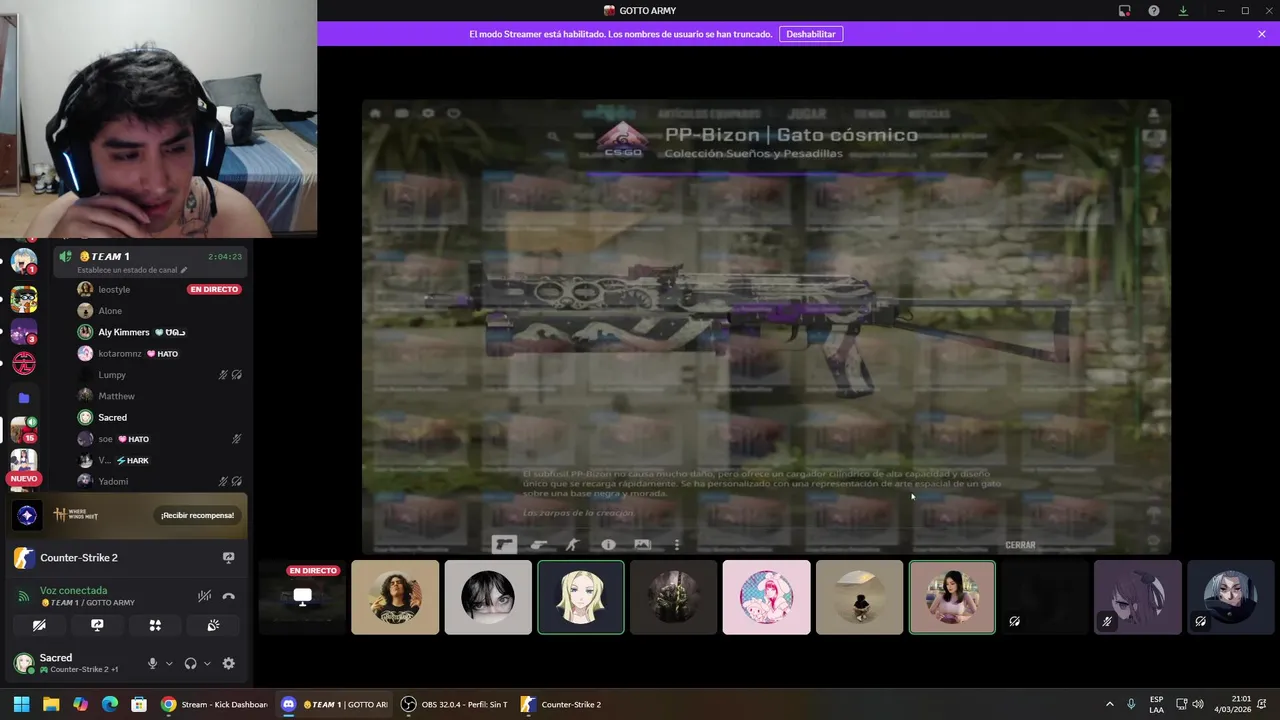This screenshot has height=720, width=1280.
Task: Click share your screen button
Action: (97, 625)
